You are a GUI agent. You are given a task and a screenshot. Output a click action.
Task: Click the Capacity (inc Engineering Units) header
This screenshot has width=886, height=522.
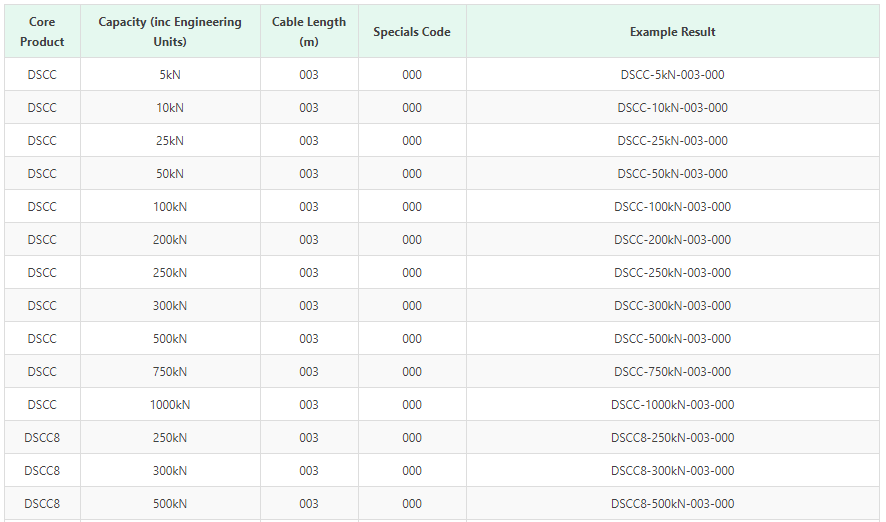tap(170, 32)
